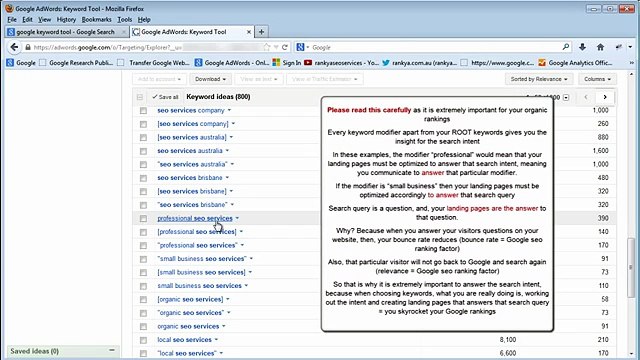Click seo services australia keyword link
This screenshot has height=360, width=640.
pyautogui.click(x=190, y=151)
